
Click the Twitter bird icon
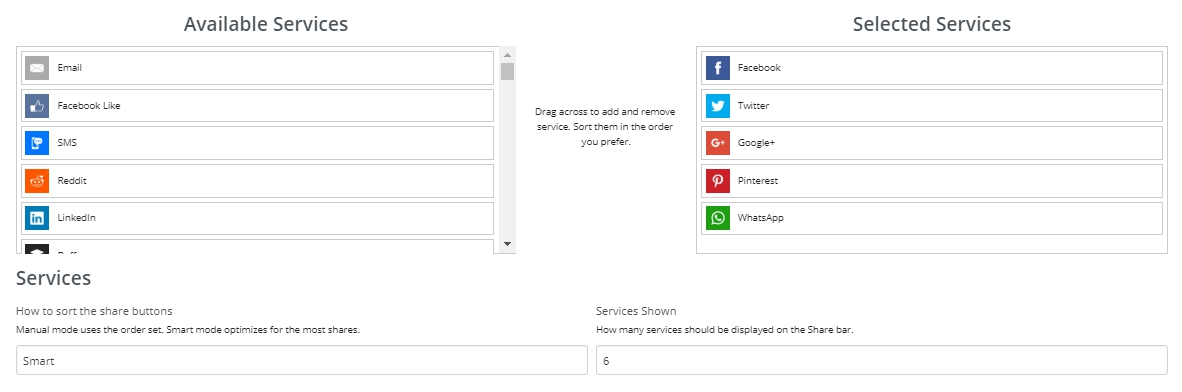coord(718,106)
